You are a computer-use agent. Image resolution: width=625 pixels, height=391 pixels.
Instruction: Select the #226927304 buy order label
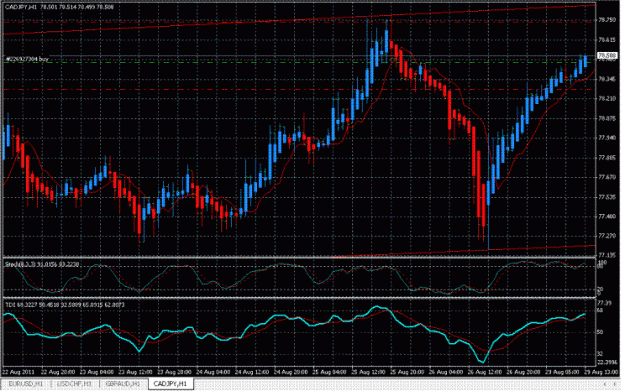click(x=27, y=59)
